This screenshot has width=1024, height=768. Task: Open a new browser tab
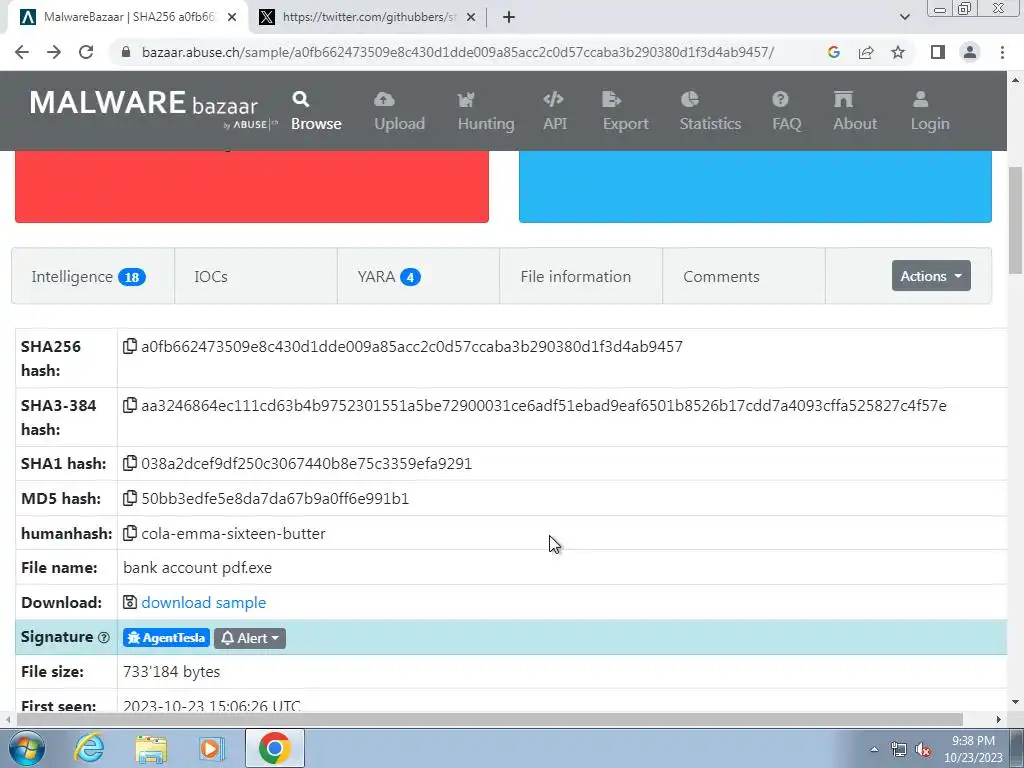click(509, 18)
